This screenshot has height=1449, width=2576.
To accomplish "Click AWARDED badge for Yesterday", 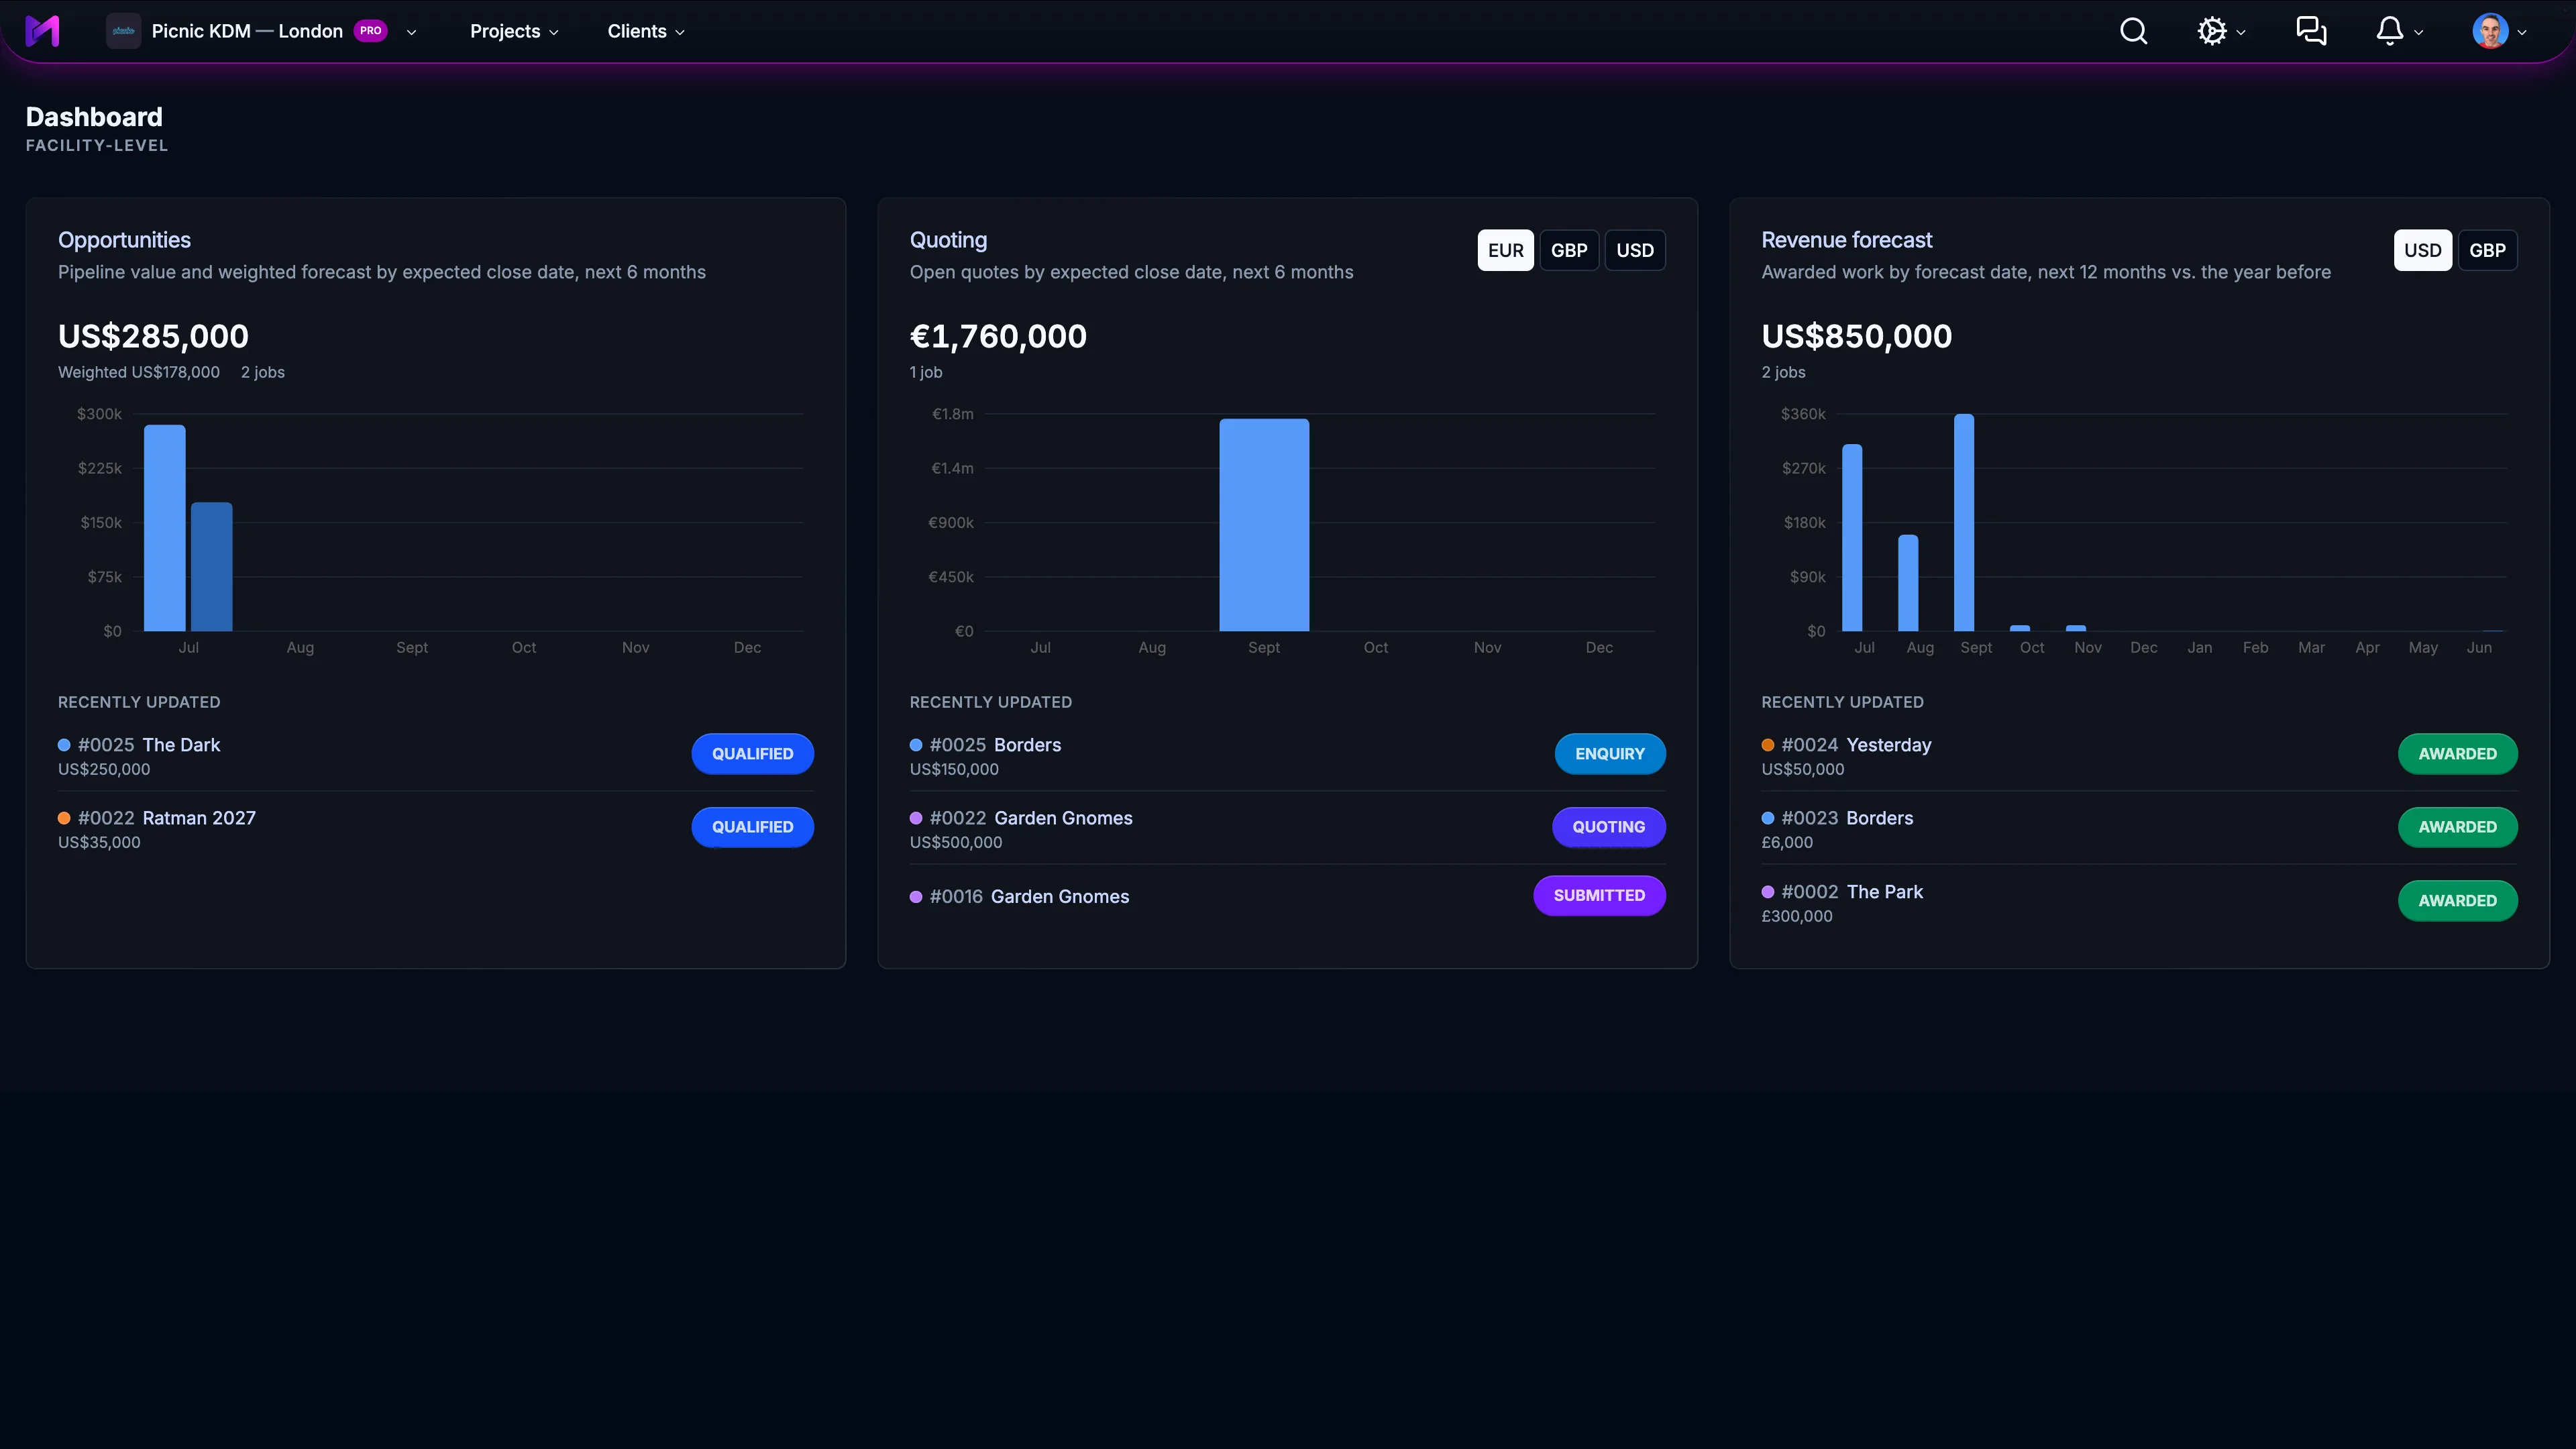I will (x=2457, y=754).
